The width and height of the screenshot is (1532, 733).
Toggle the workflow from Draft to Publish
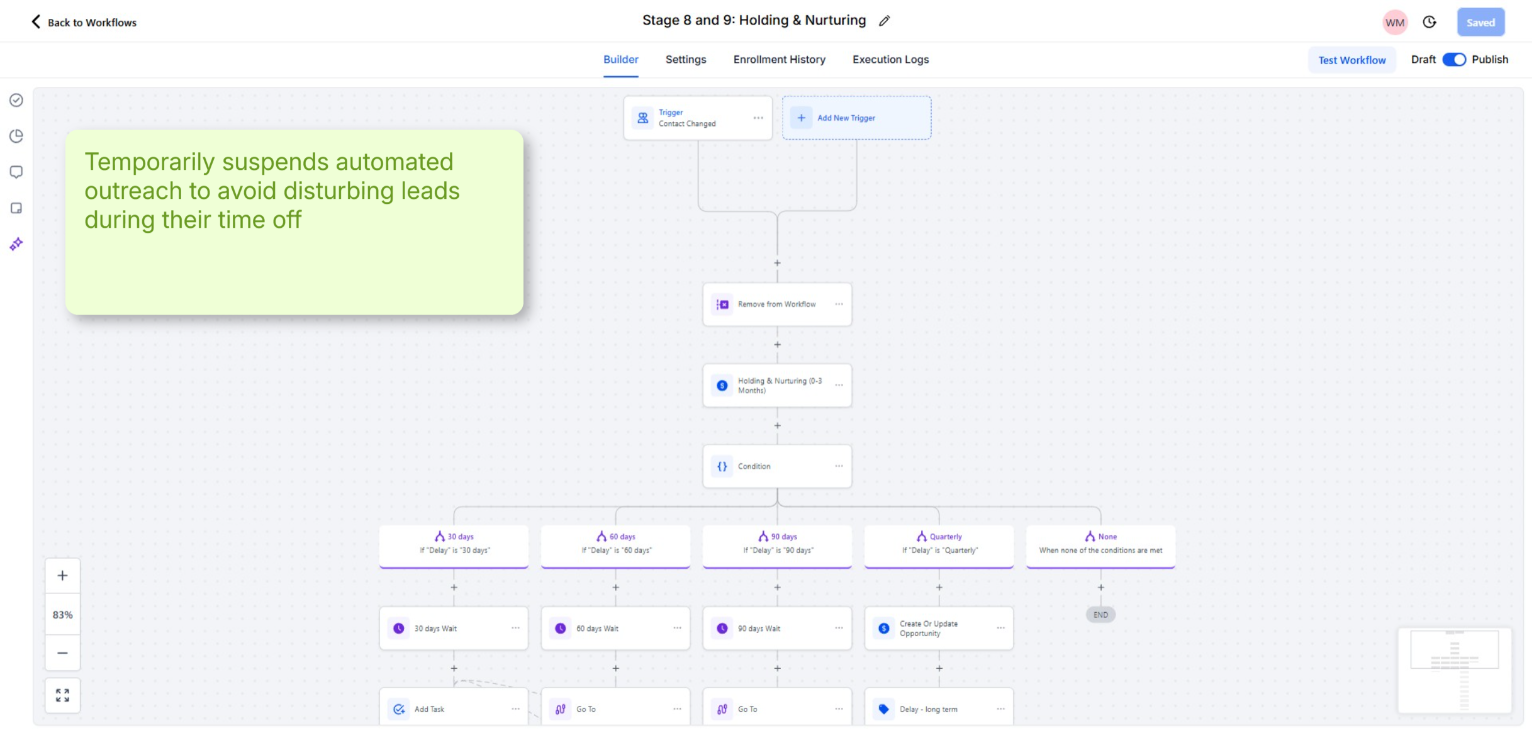click(1453, 59)
